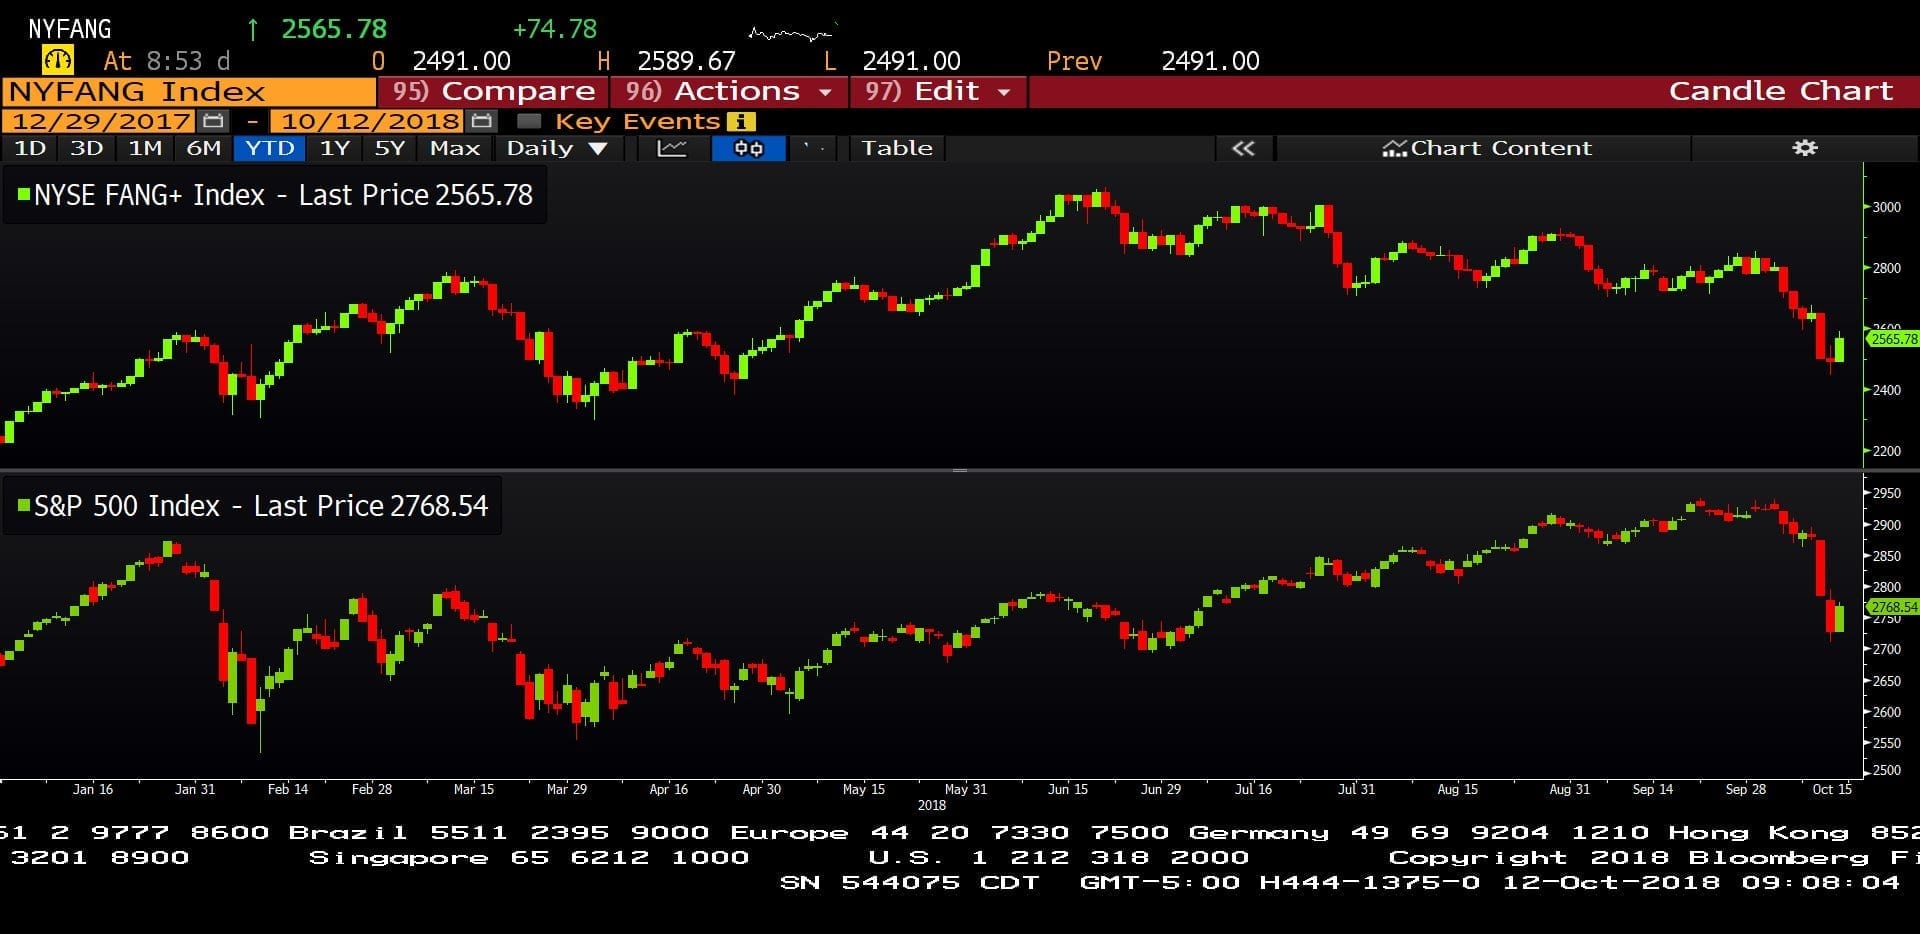Select the Max range tab

(455, 148)
